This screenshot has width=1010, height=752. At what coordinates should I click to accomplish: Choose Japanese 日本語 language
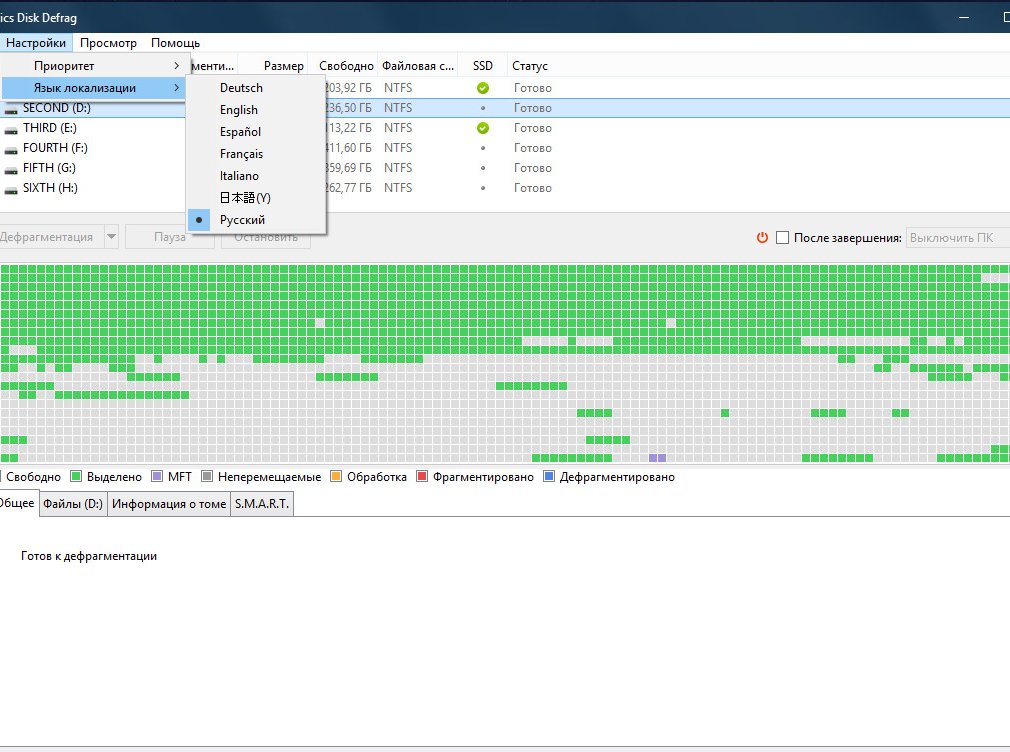pos(256,197)
